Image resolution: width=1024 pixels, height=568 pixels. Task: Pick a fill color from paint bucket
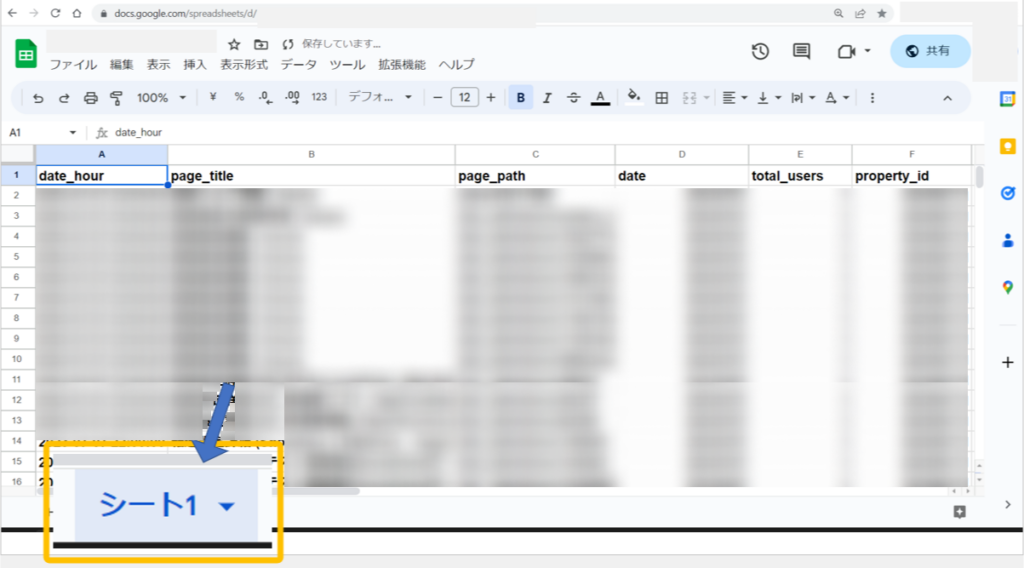pyautogui.click(x=632, y=98)
